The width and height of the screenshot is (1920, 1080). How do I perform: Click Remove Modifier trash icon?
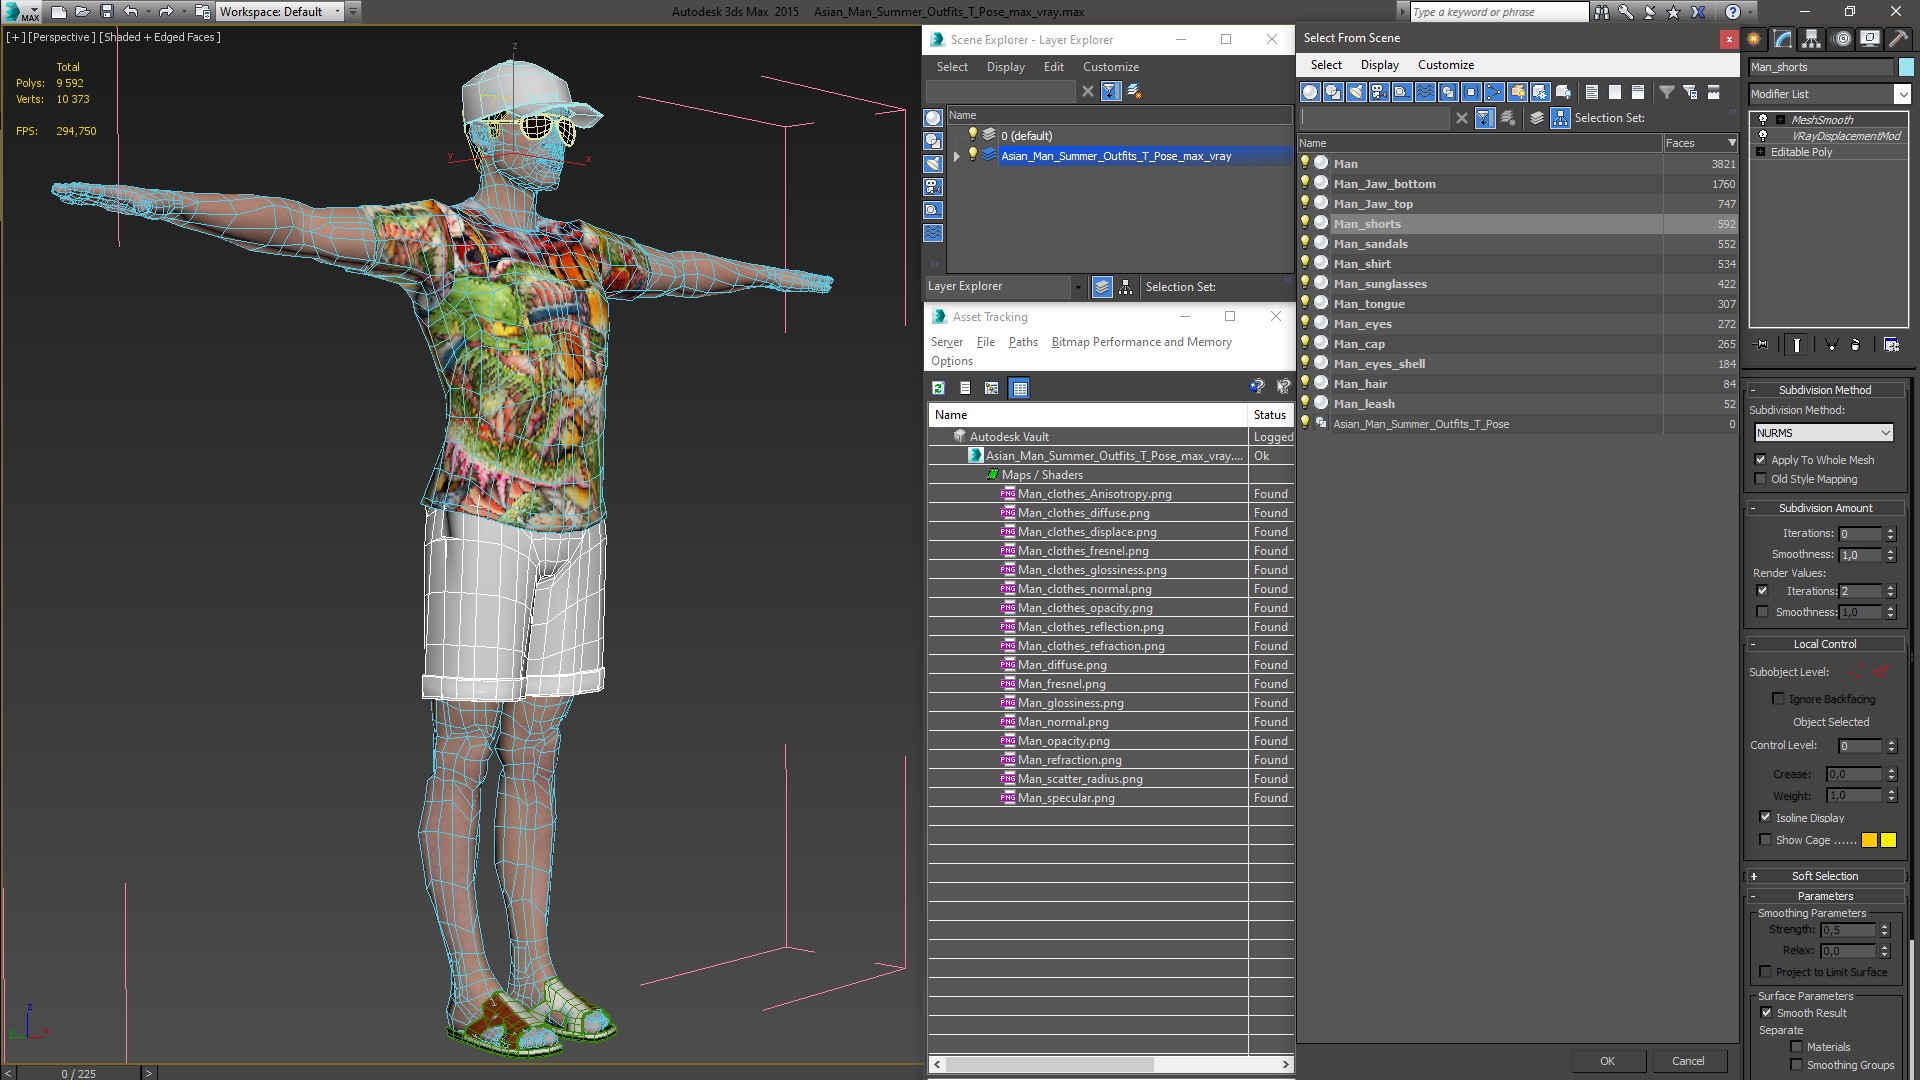click(1856, 345)
